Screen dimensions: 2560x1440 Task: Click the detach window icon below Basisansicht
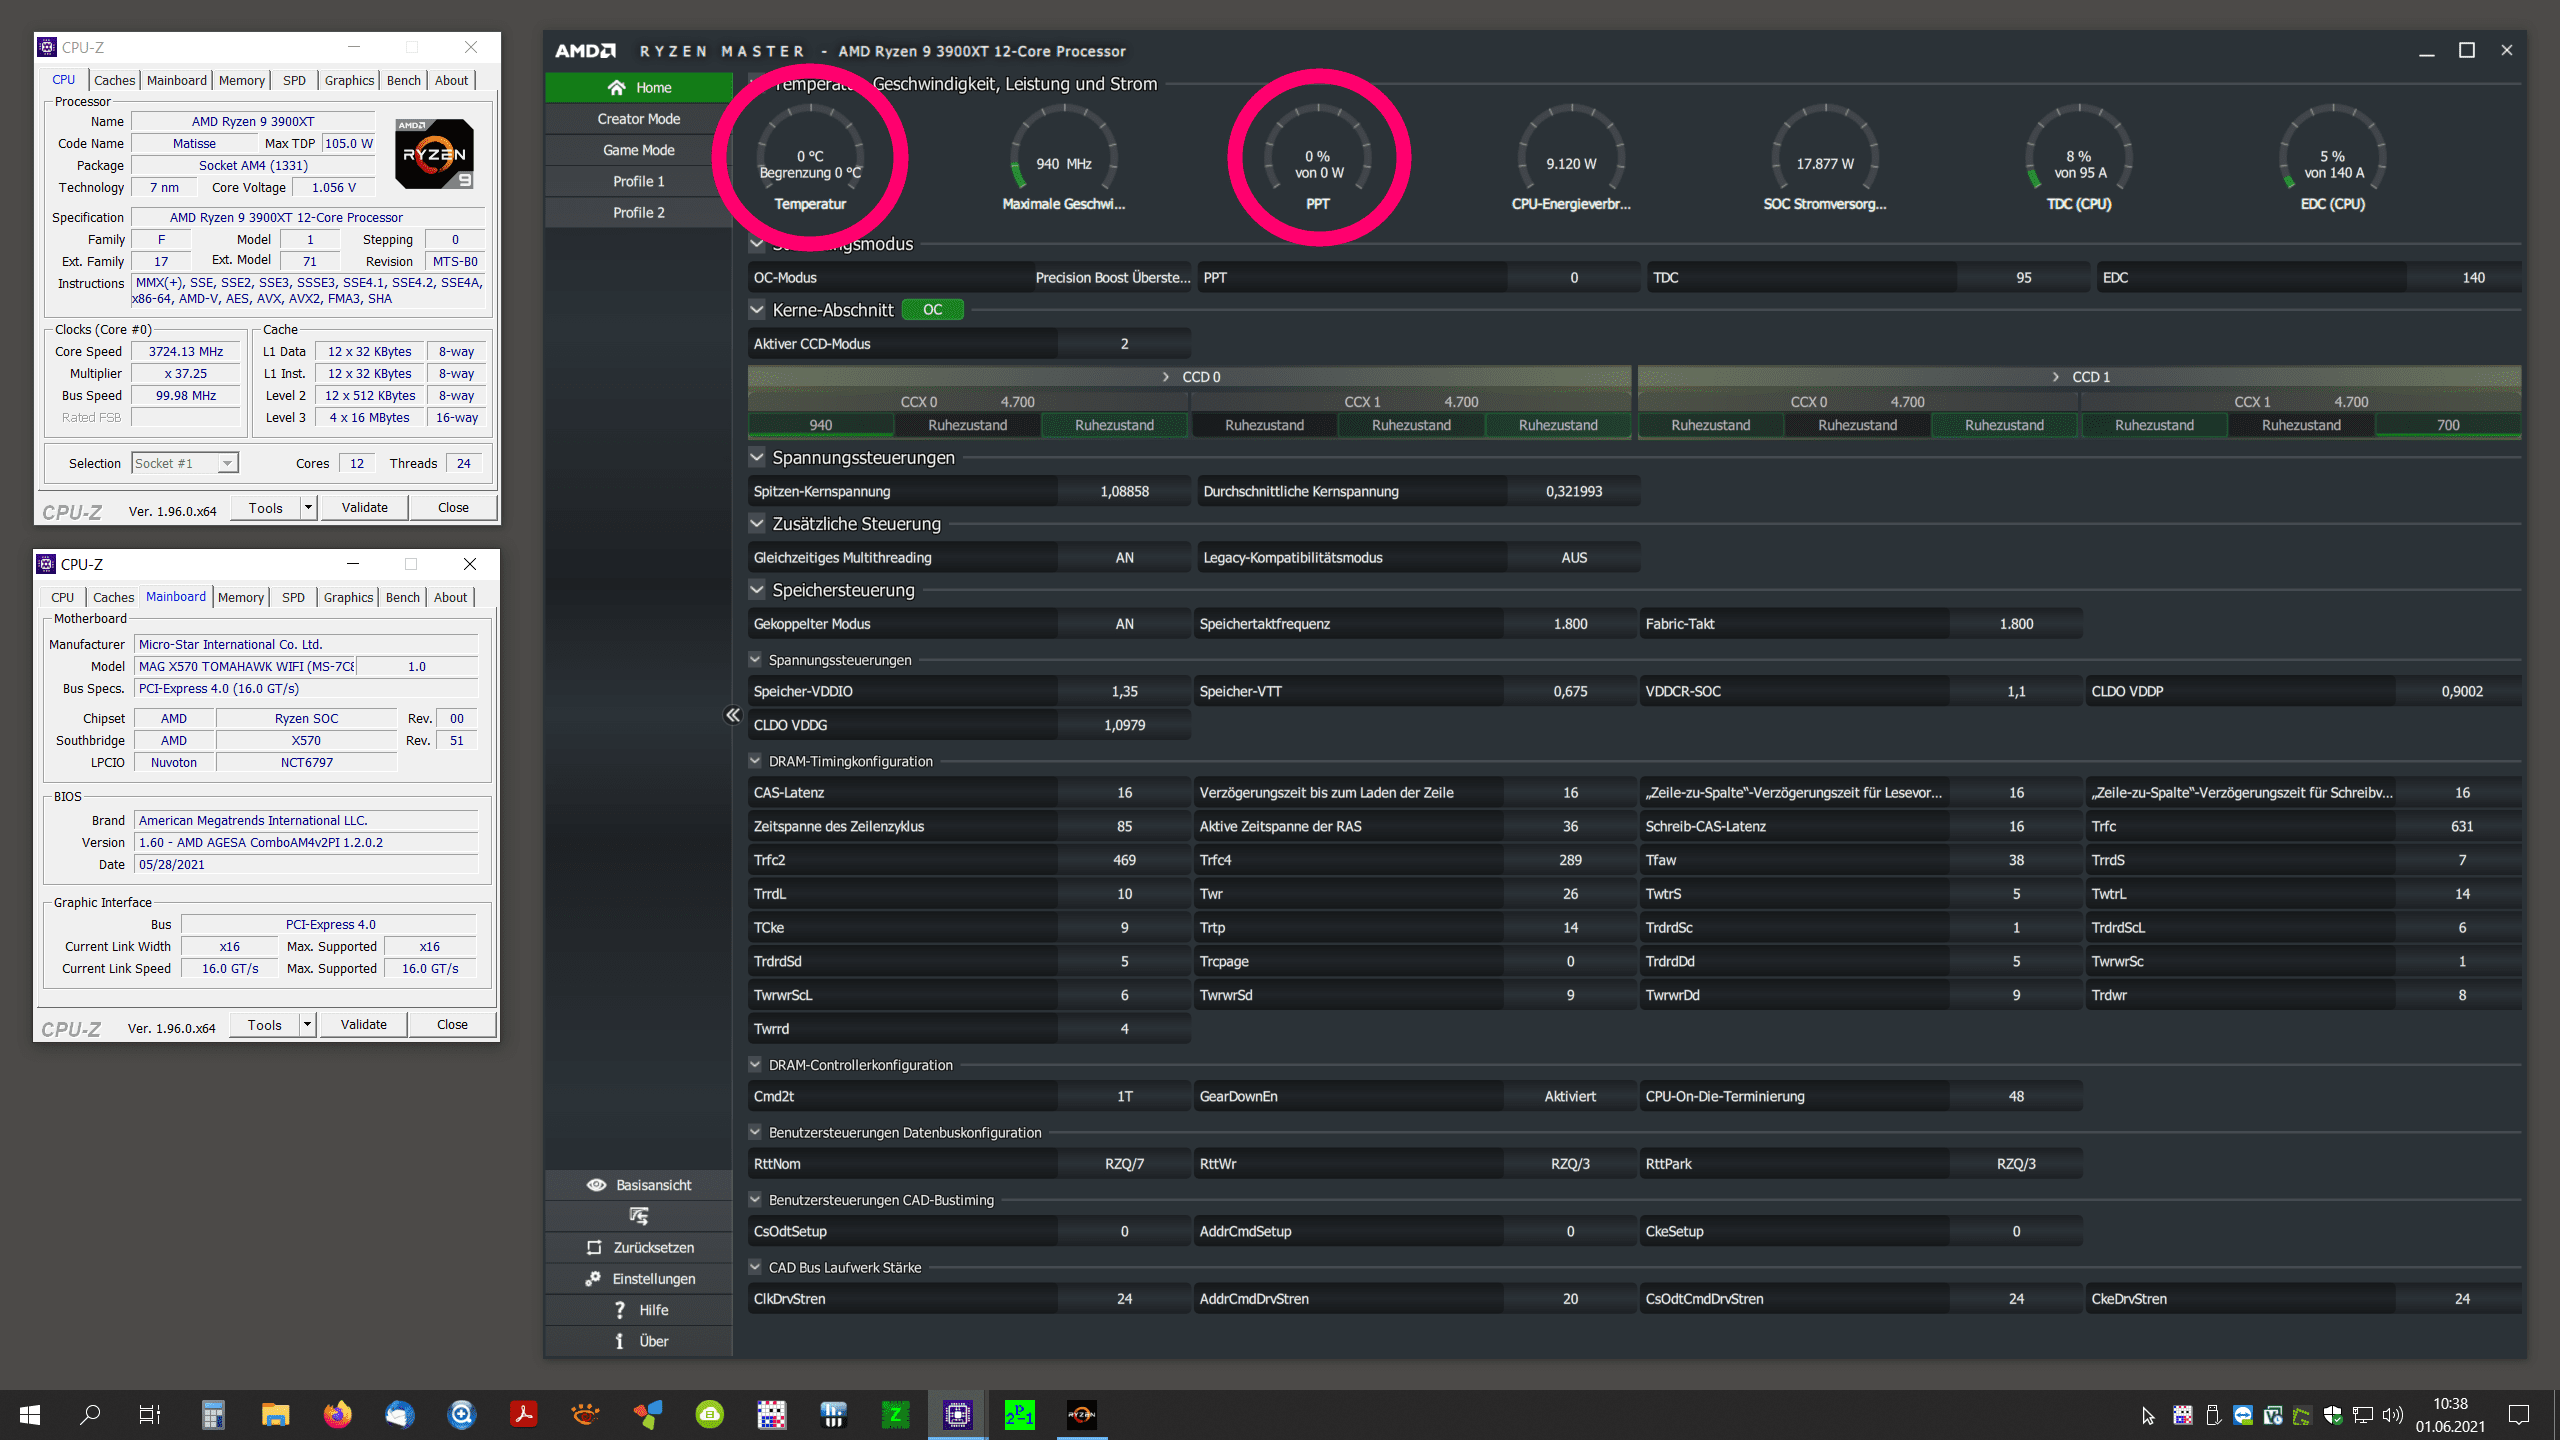tap(639, 1216)
